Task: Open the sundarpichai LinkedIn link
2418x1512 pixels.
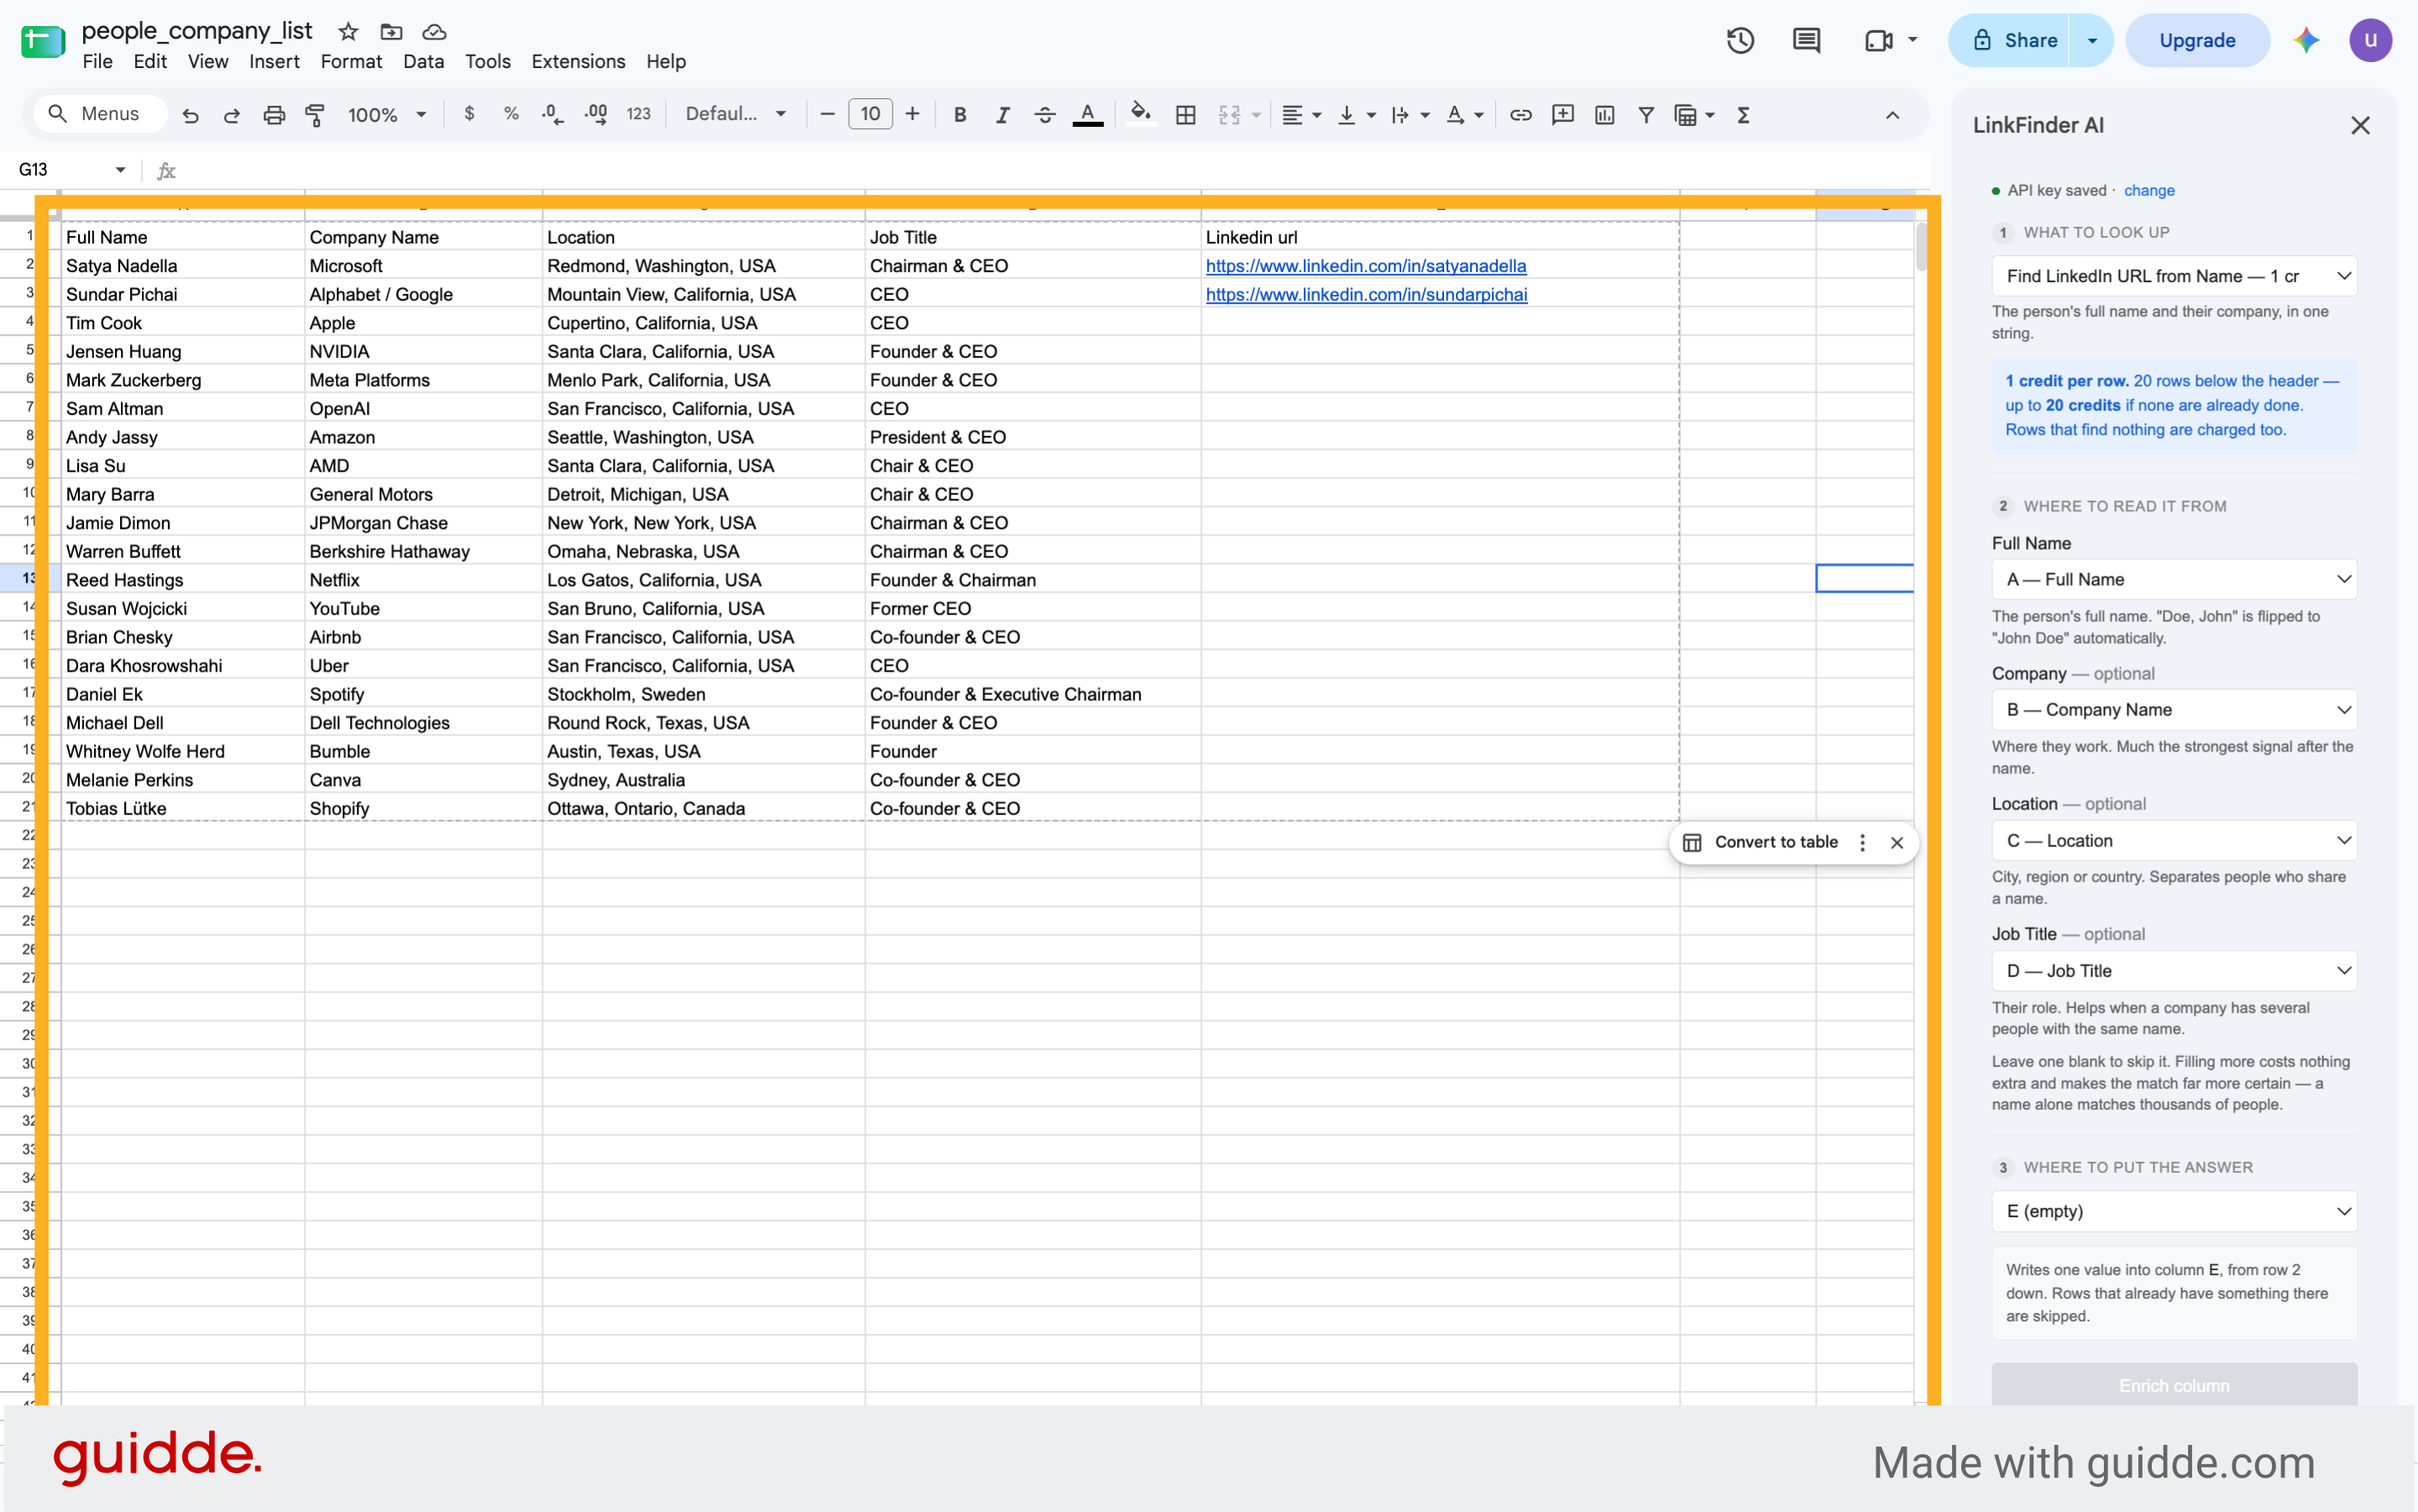Action: point(1366,294)
